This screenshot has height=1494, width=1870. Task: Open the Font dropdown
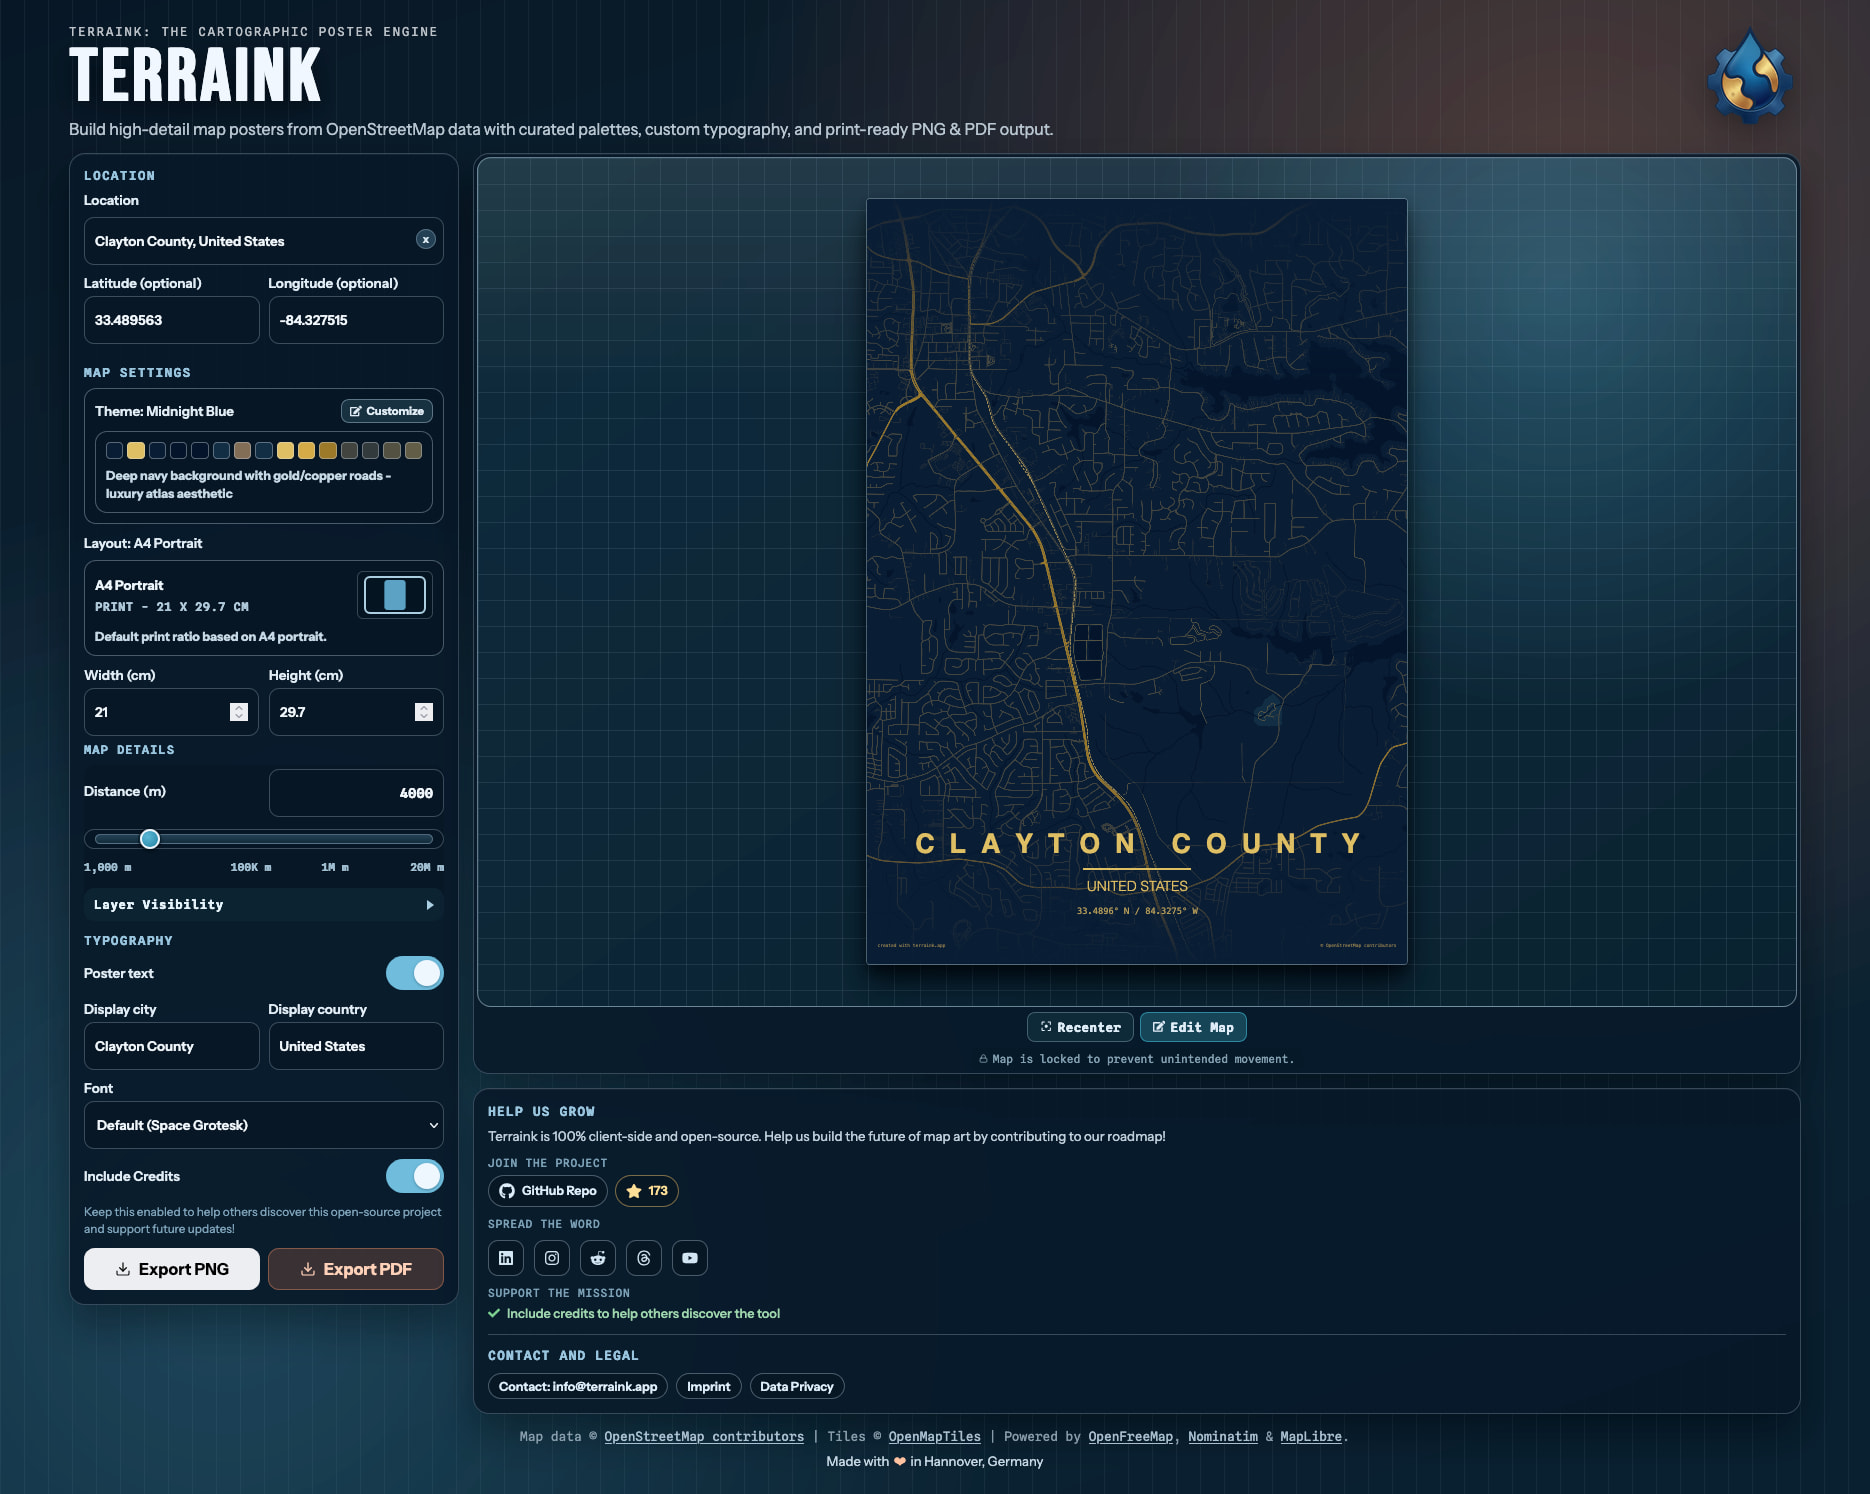(x=263, y=1125)
